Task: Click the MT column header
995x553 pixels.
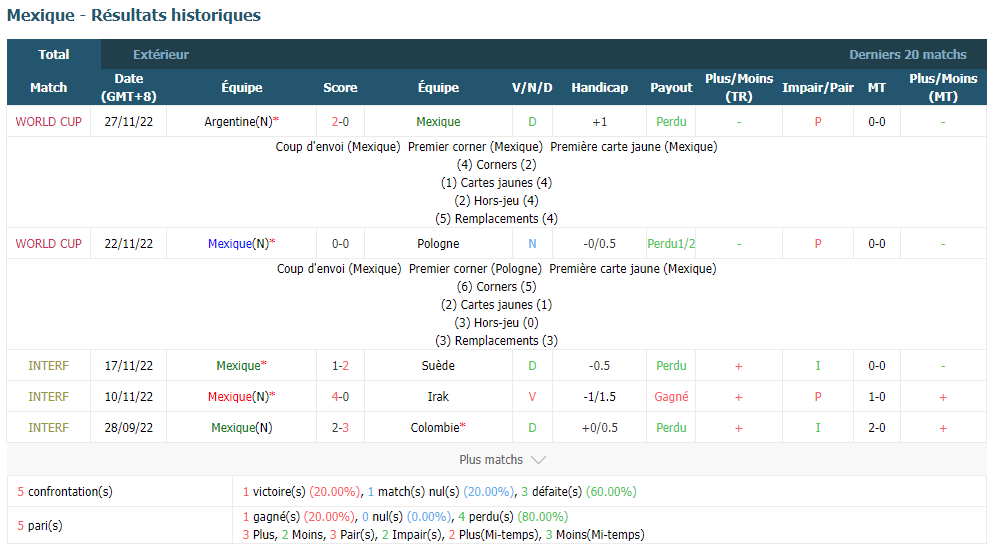Action: 877,88
